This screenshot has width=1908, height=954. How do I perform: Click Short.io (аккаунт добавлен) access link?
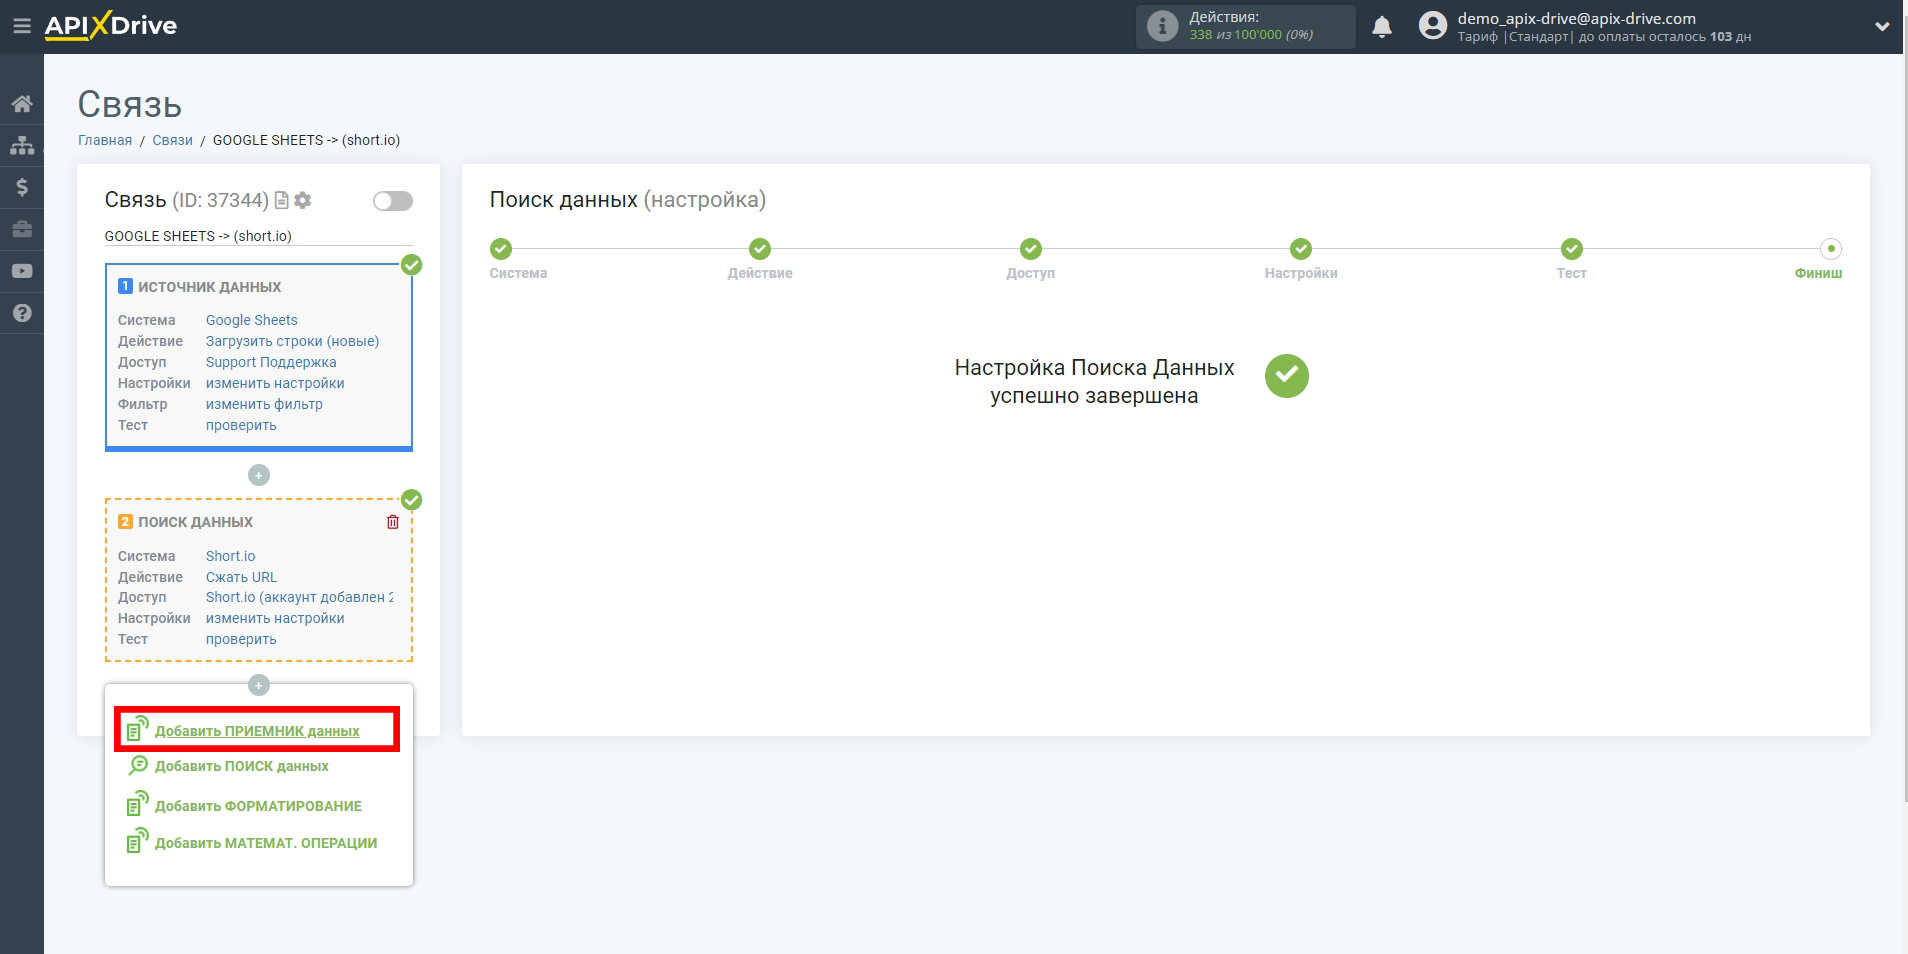click(x=300, y=597)
